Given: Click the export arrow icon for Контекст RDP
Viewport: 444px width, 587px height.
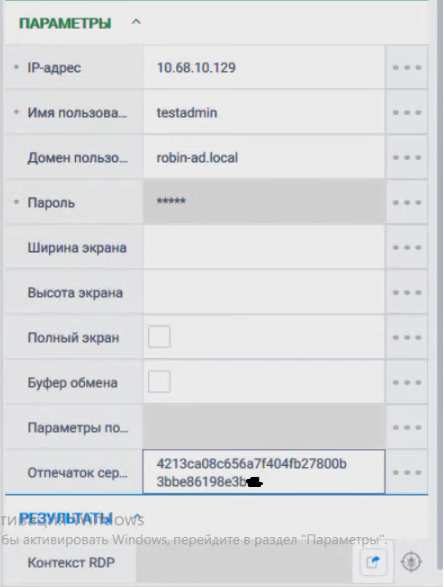Looking at the screenshot, I should (373, 562).
